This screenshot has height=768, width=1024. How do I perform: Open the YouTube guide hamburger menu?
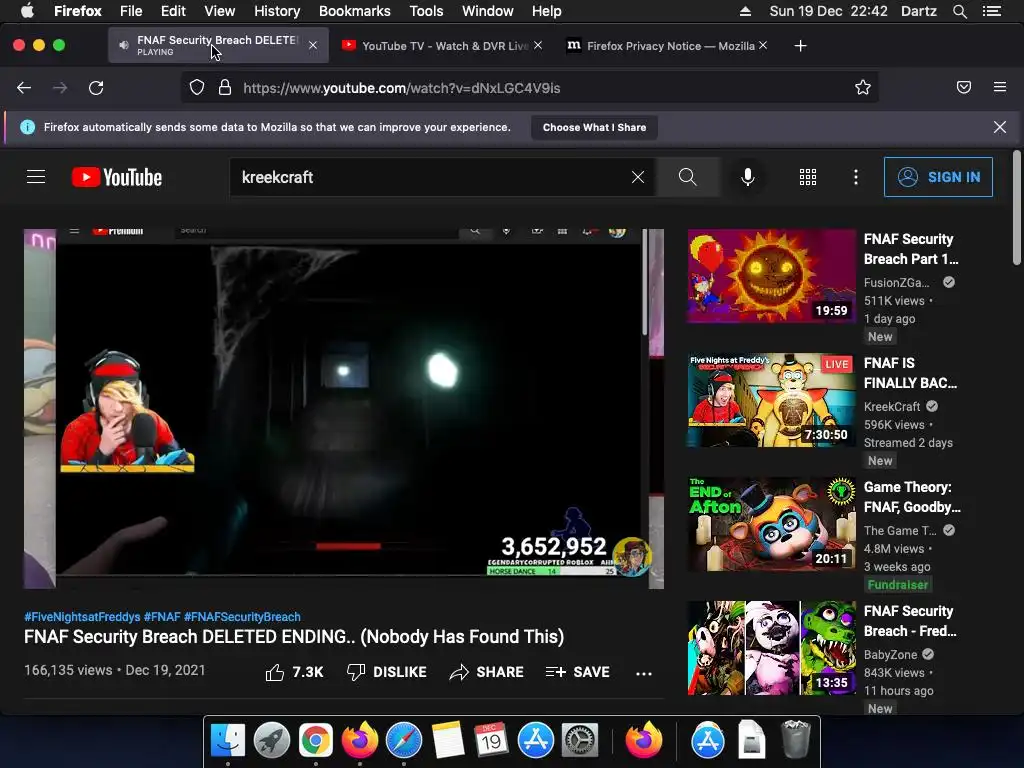click(x=36, y=177)
